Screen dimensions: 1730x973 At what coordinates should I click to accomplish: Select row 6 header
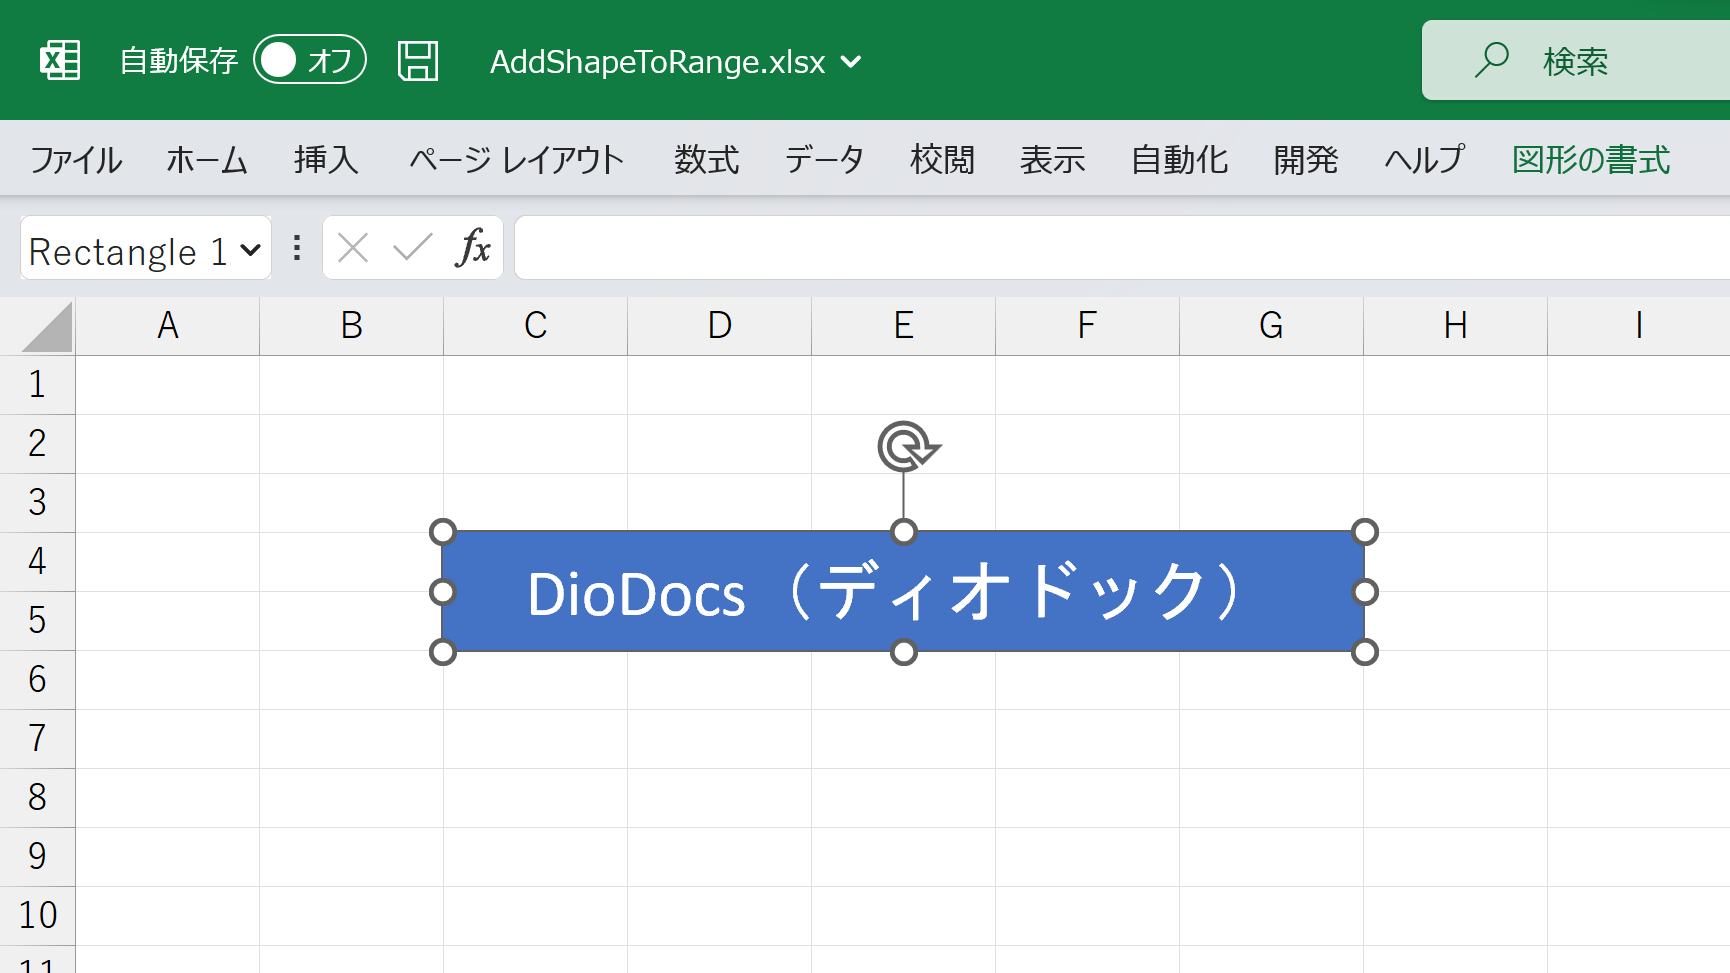point(37,680)
